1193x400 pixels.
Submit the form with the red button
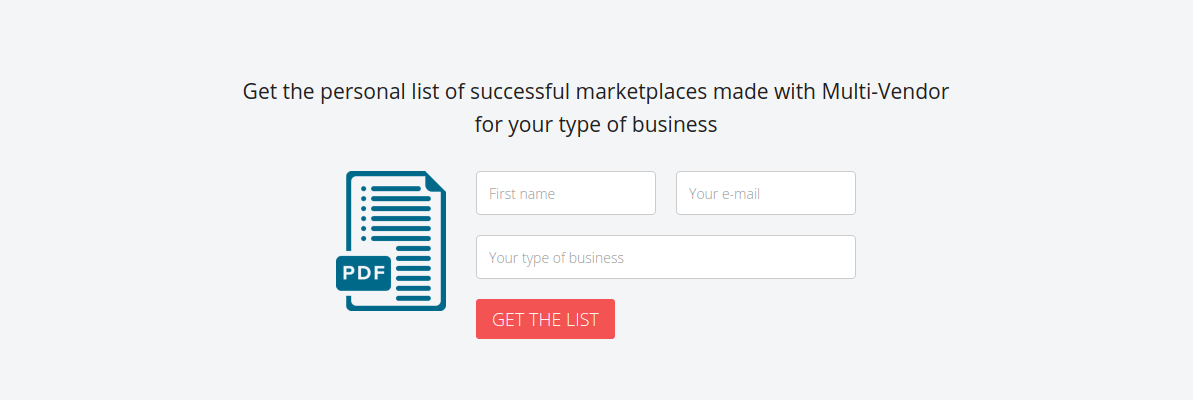click(545, 319)
